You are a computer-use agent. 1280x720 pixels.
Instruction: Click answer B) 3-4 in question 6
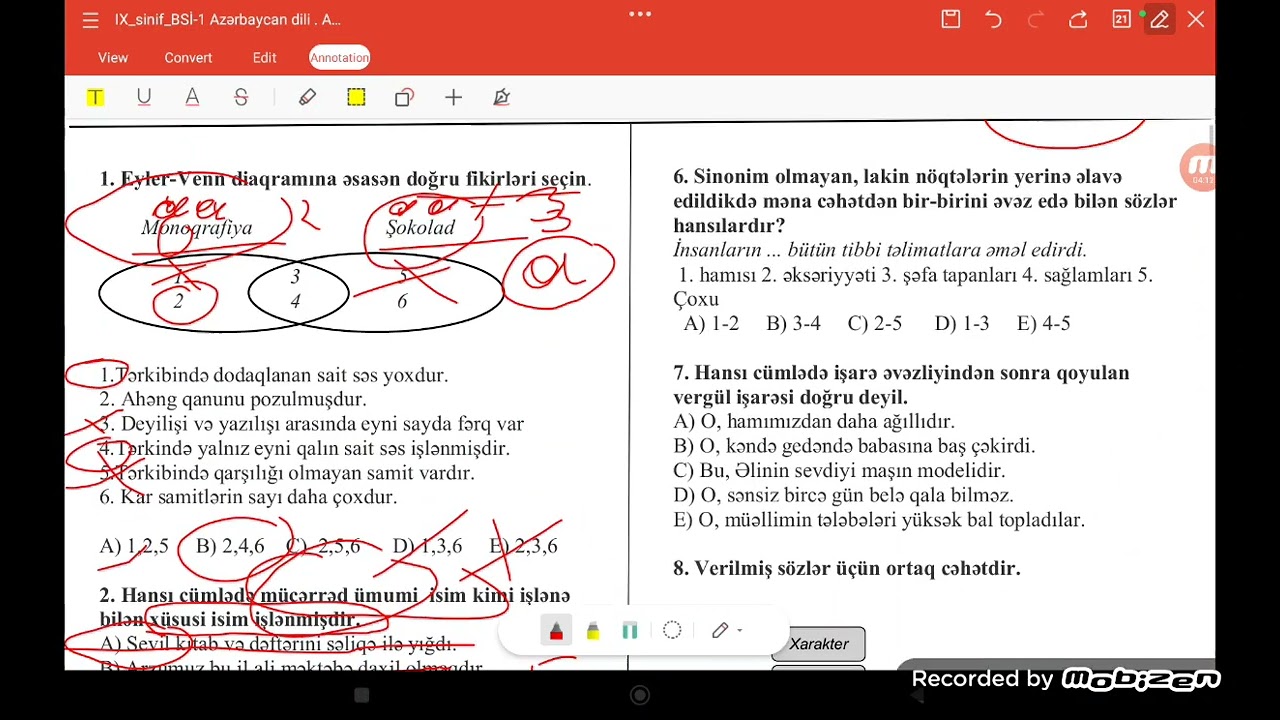pyautogui.click(x=793, y=324)
